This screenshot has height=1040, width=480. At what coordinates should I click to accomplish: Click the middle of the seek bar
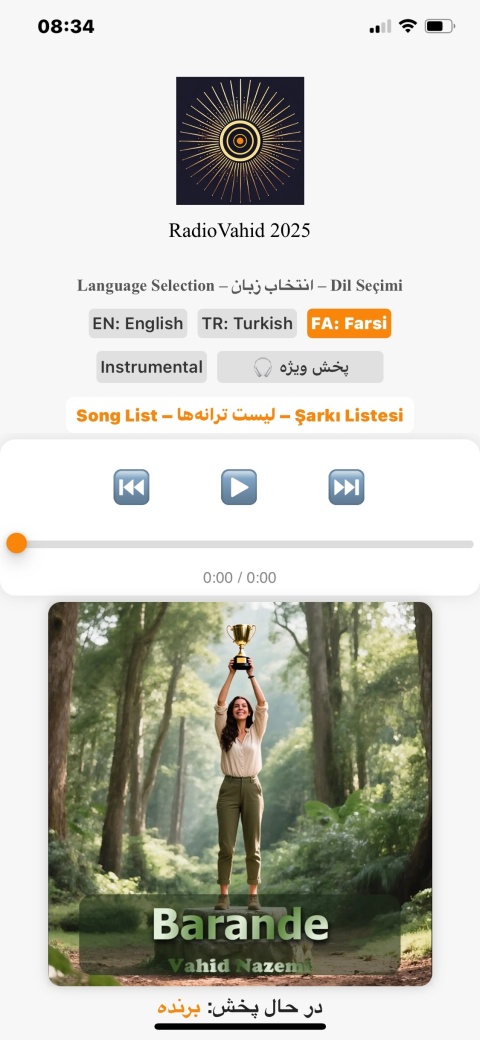point(240,544)
